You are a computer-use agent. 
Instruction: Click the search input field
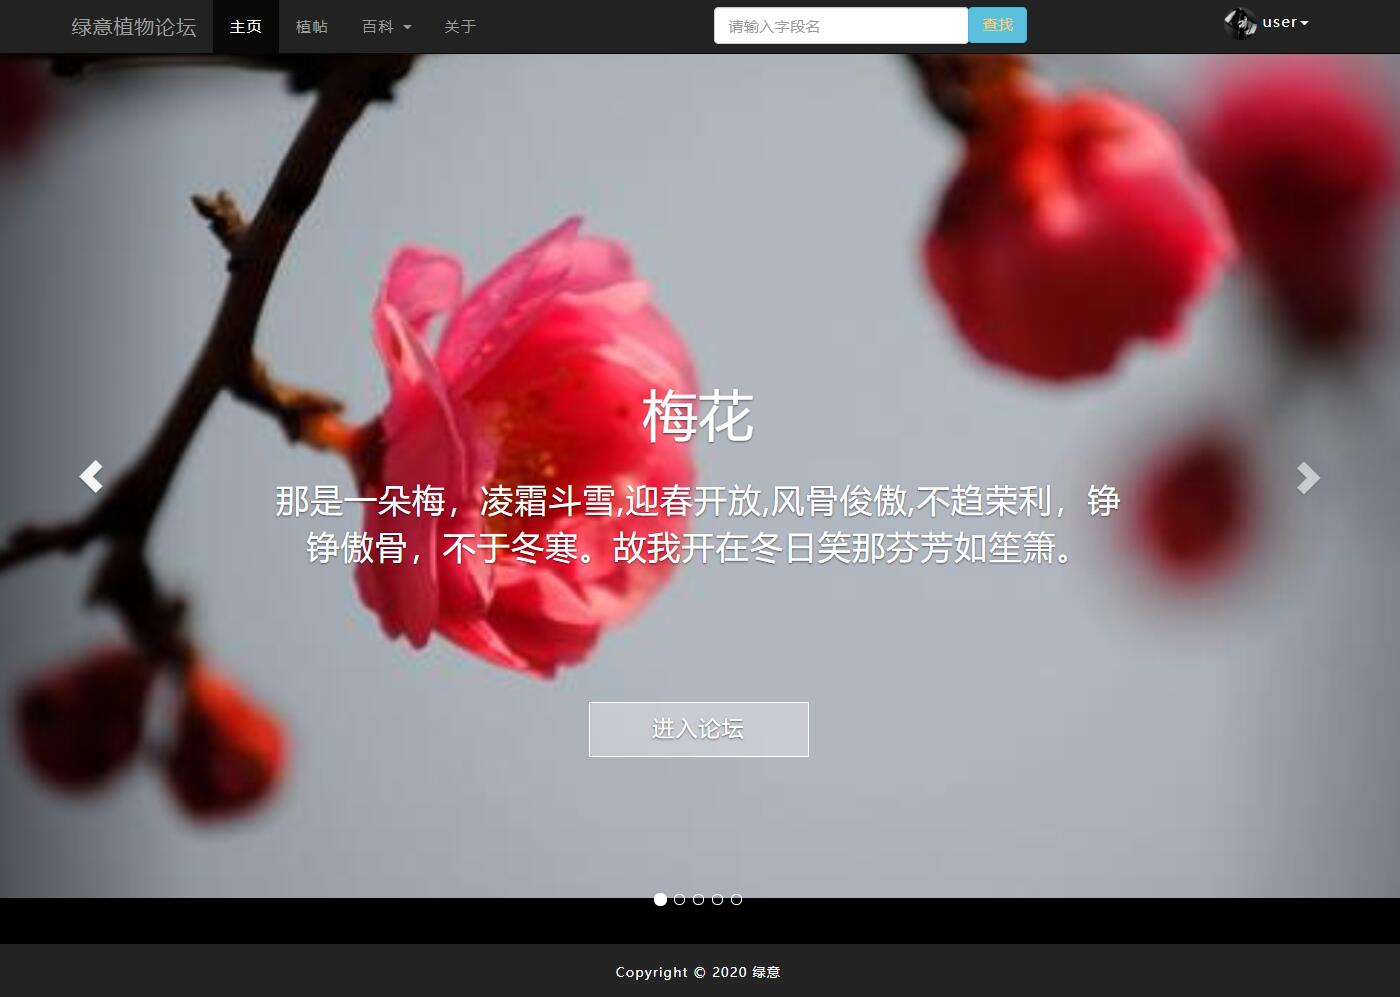(x=840, y=25)
